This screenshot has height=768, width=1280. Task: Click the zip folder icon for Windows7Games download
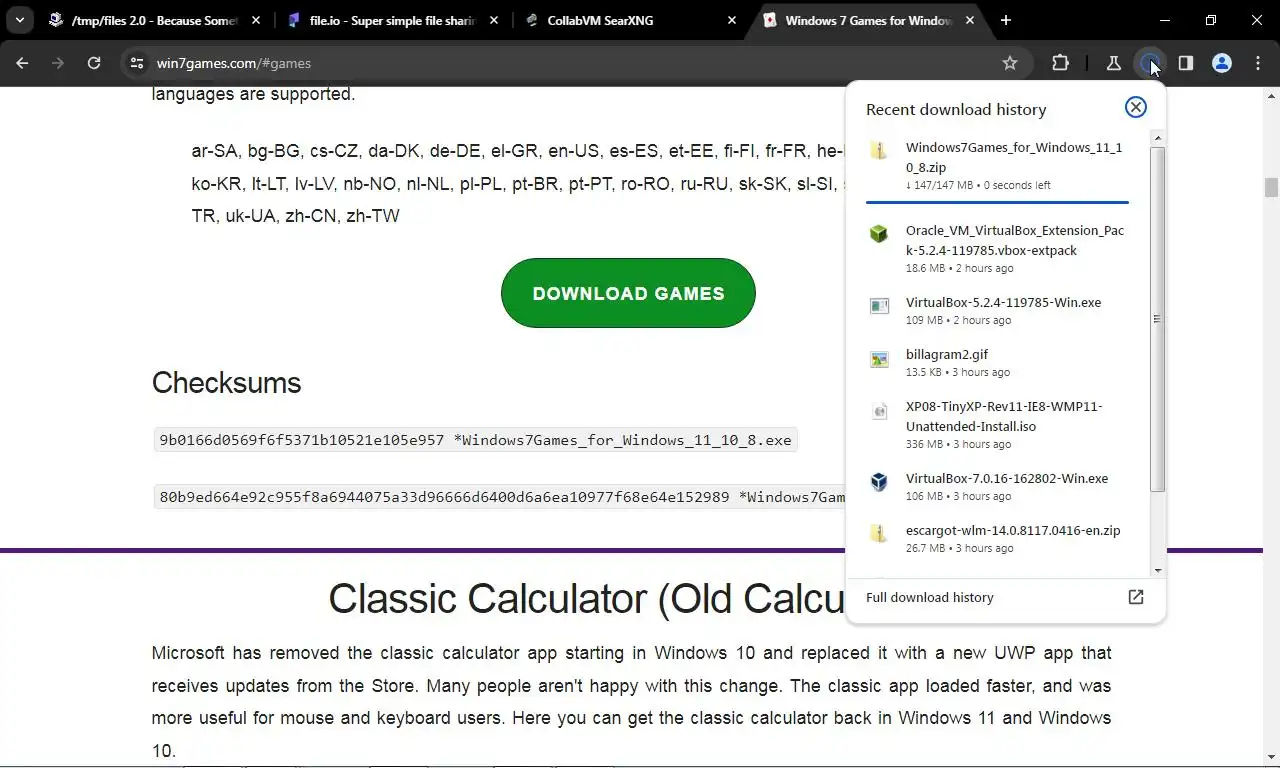click(x=878, y=151)
